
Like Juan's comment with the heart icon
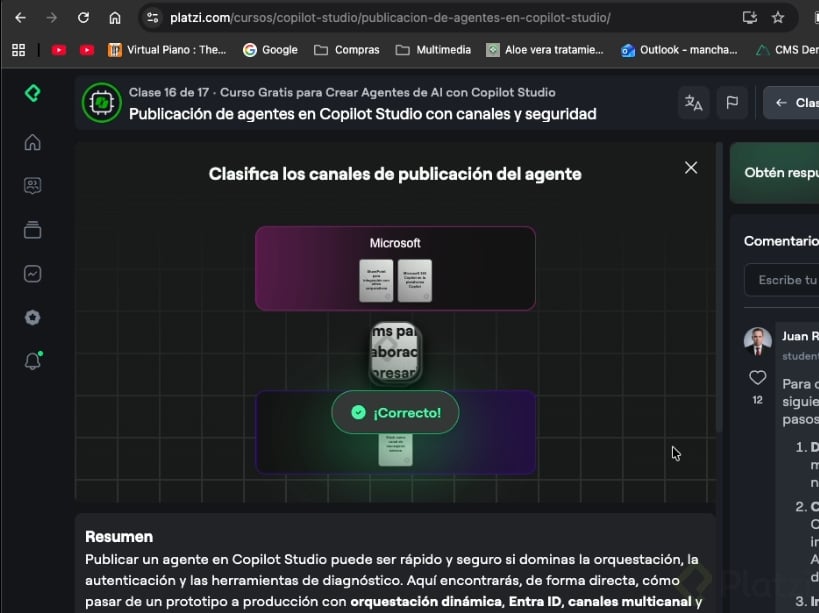click(x=757, y=378)
